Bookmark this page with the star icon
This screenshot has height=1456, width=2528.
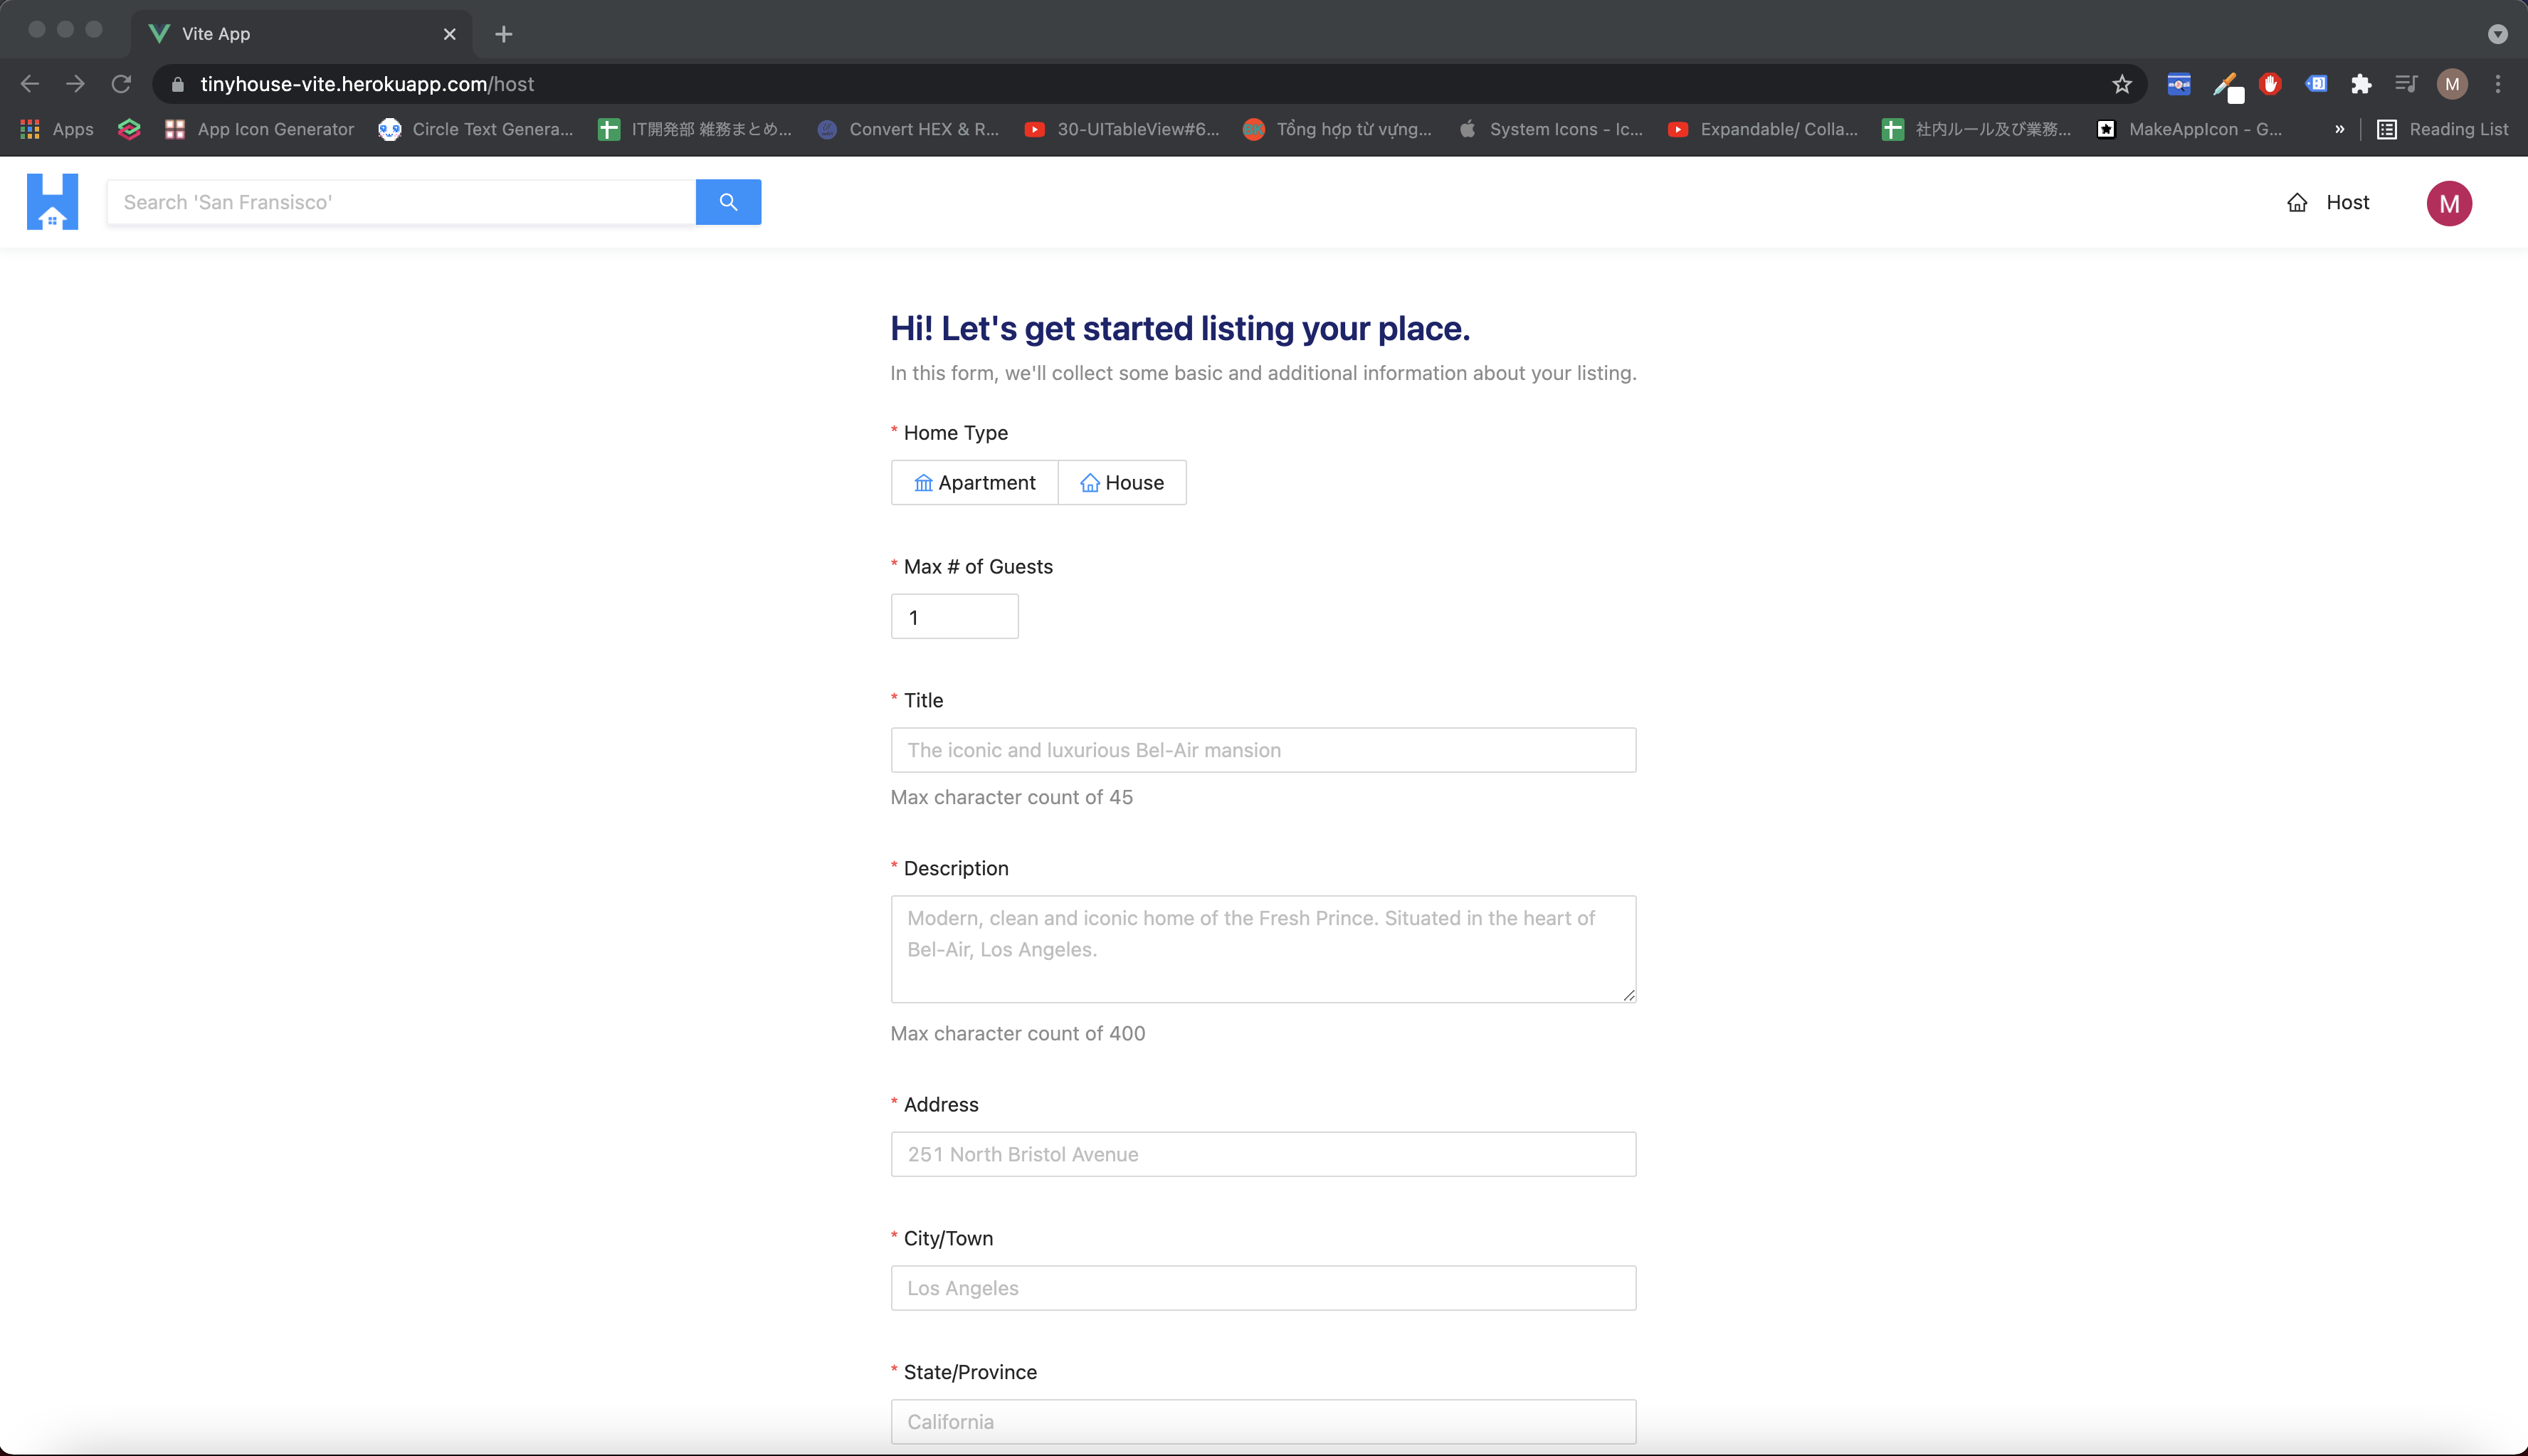click(2121, 84)
